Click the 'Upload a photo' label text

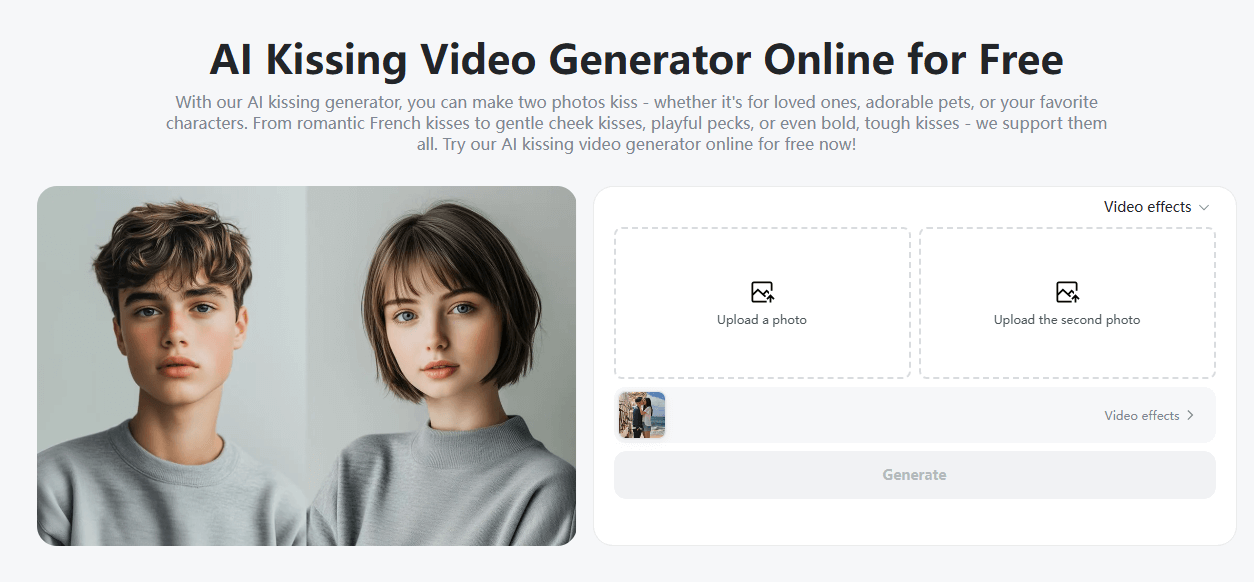(762, 319)
